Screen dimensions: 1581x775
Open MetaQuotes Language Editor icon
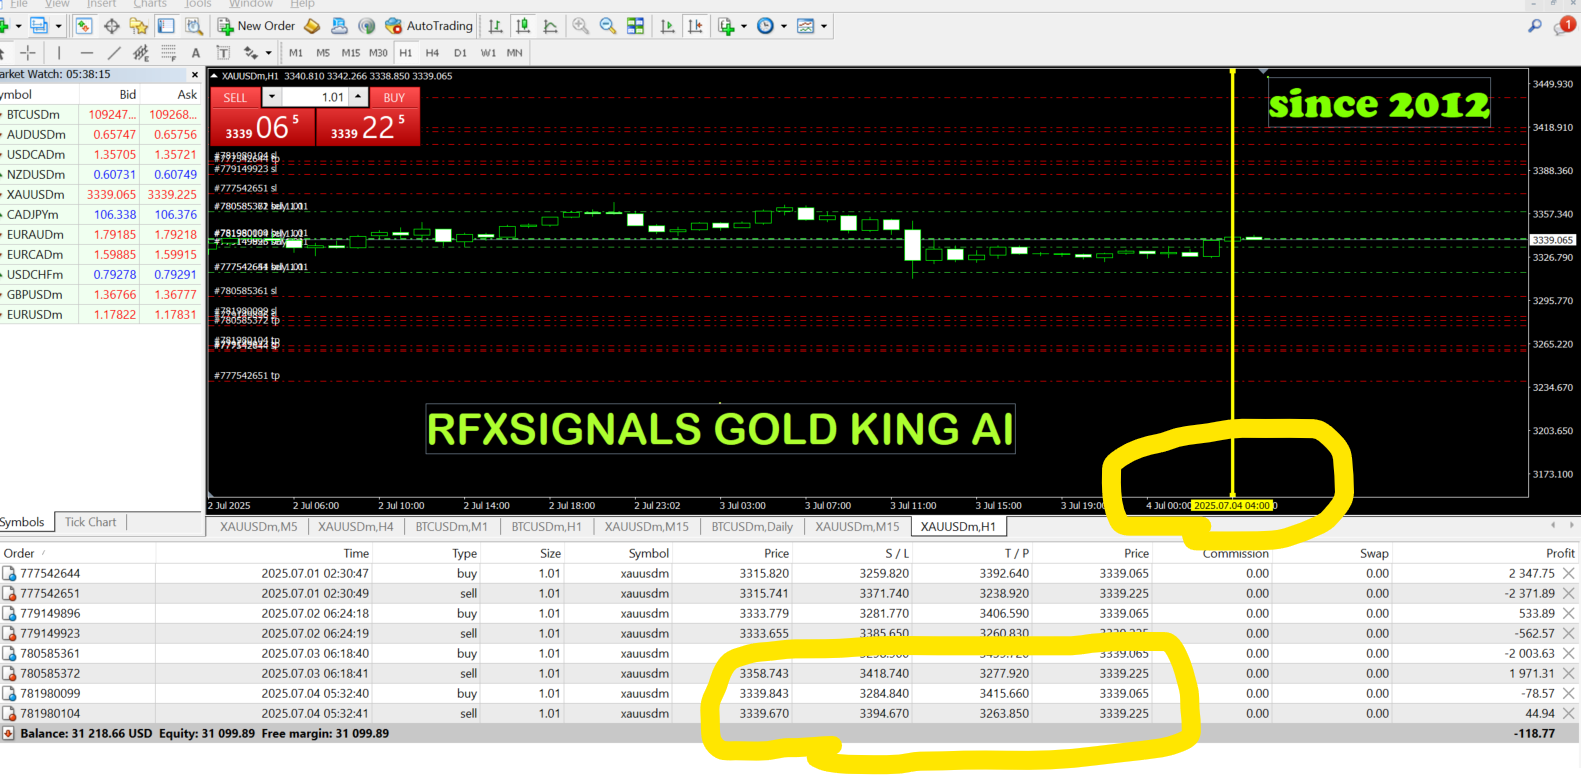tap(313, 26)
